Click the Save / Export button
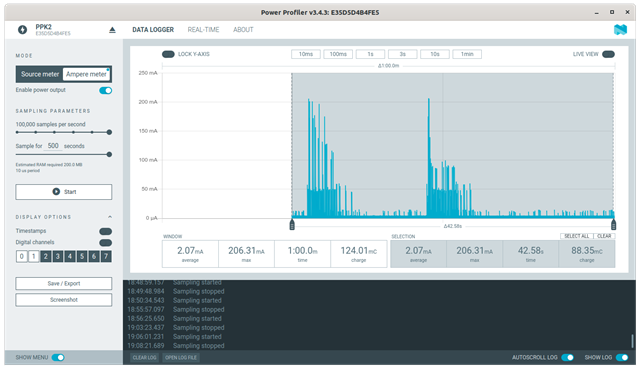Image resolution: width=640 pixels, height=369 pixels. (64, 284)
